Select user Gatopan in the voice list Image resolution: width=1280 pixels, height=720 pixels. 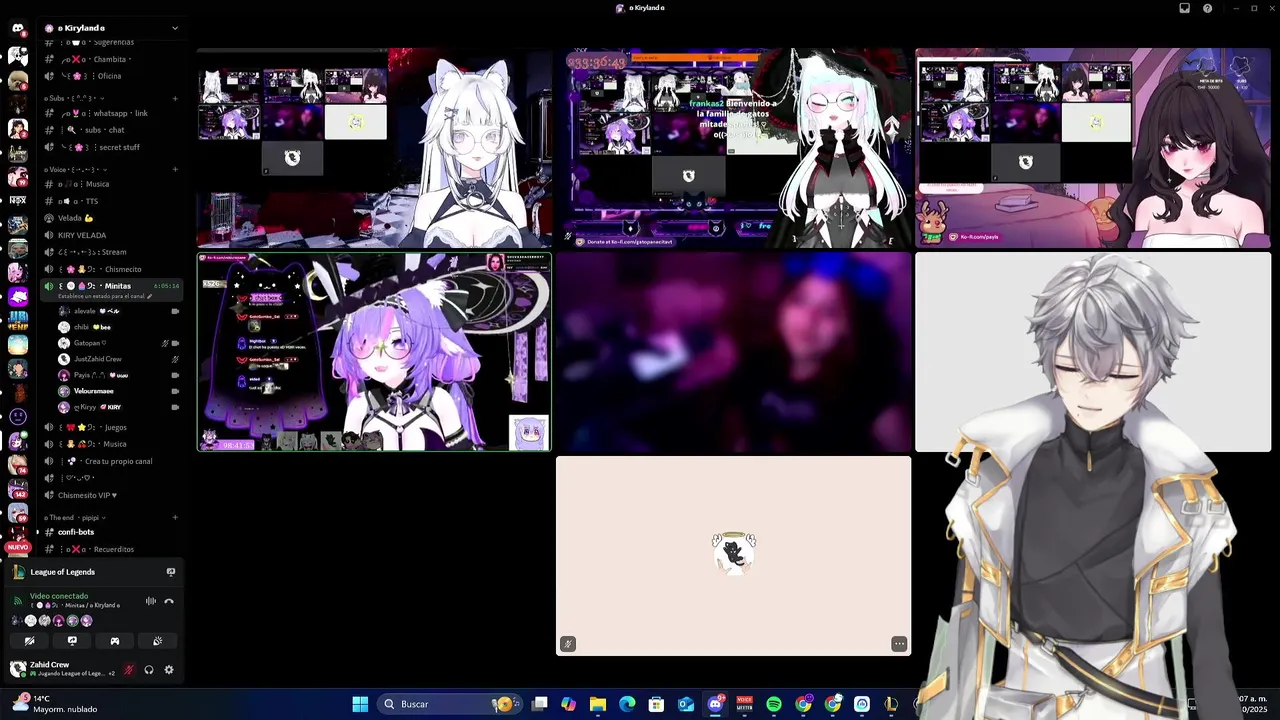[118, 343]
